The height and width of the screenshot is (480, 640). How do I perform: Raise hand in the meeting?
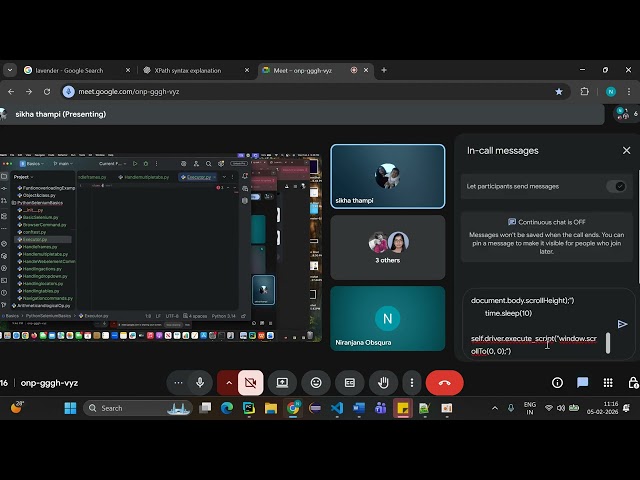(383, 382)
